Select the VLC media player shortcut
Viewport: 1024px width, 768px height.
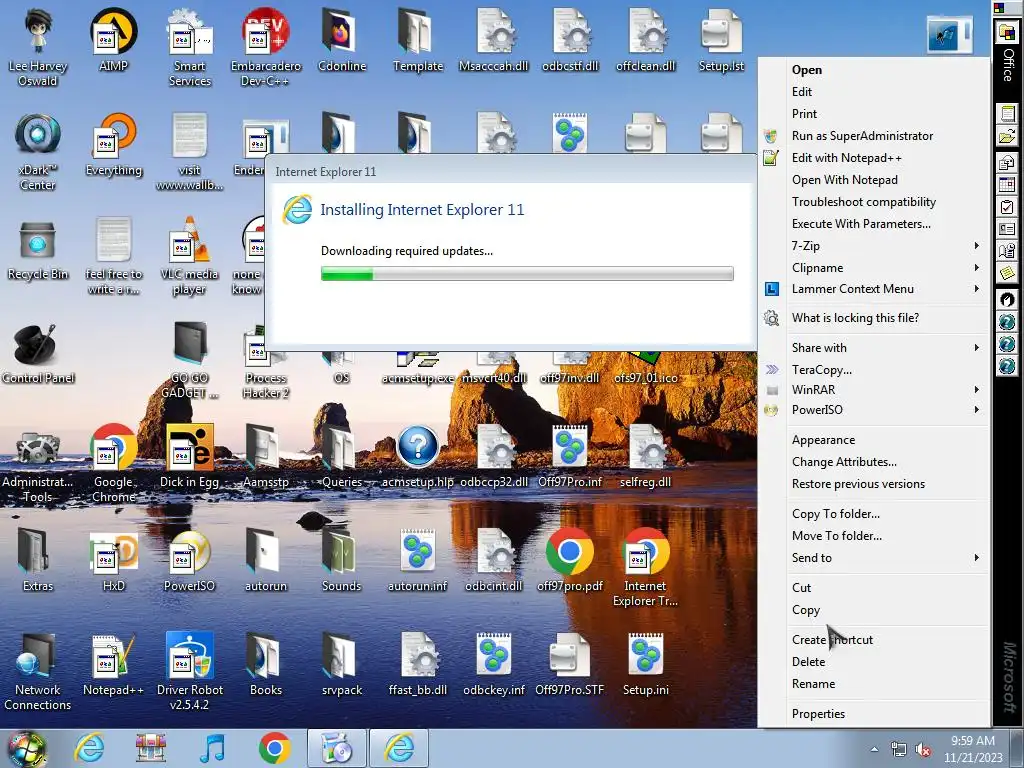(x=189, y=256)
